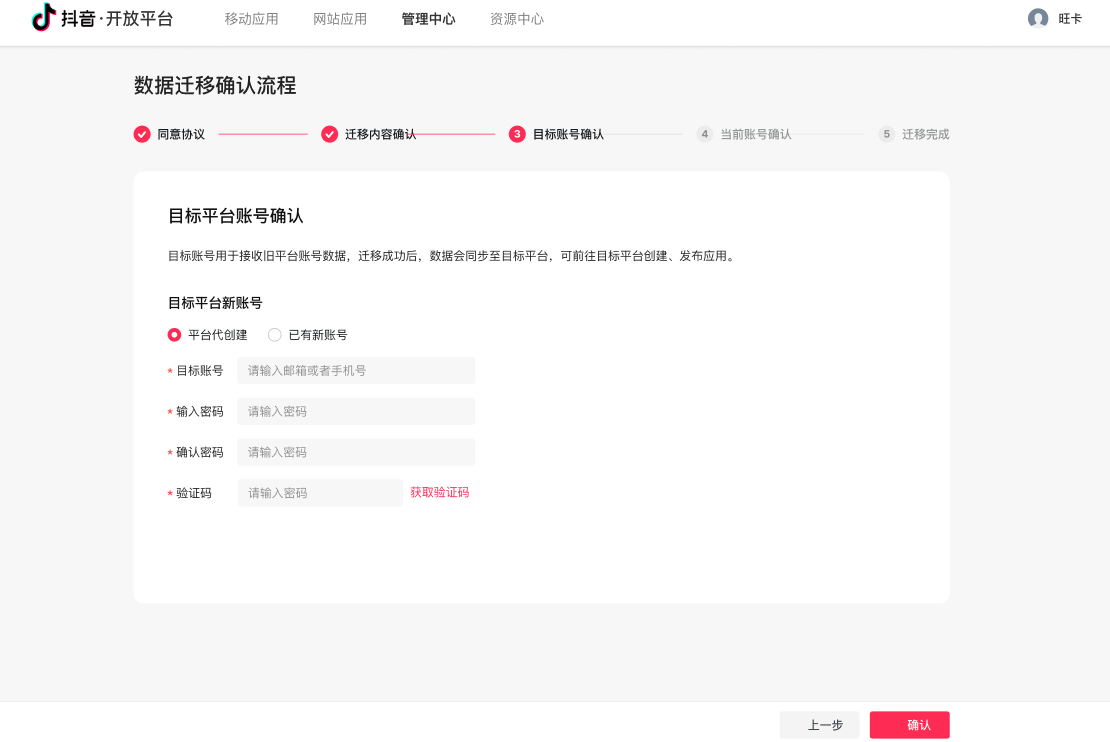Click step 5 迁移完成 number icon
Screen dimensions: 1110x742
[x=886, y=134]
